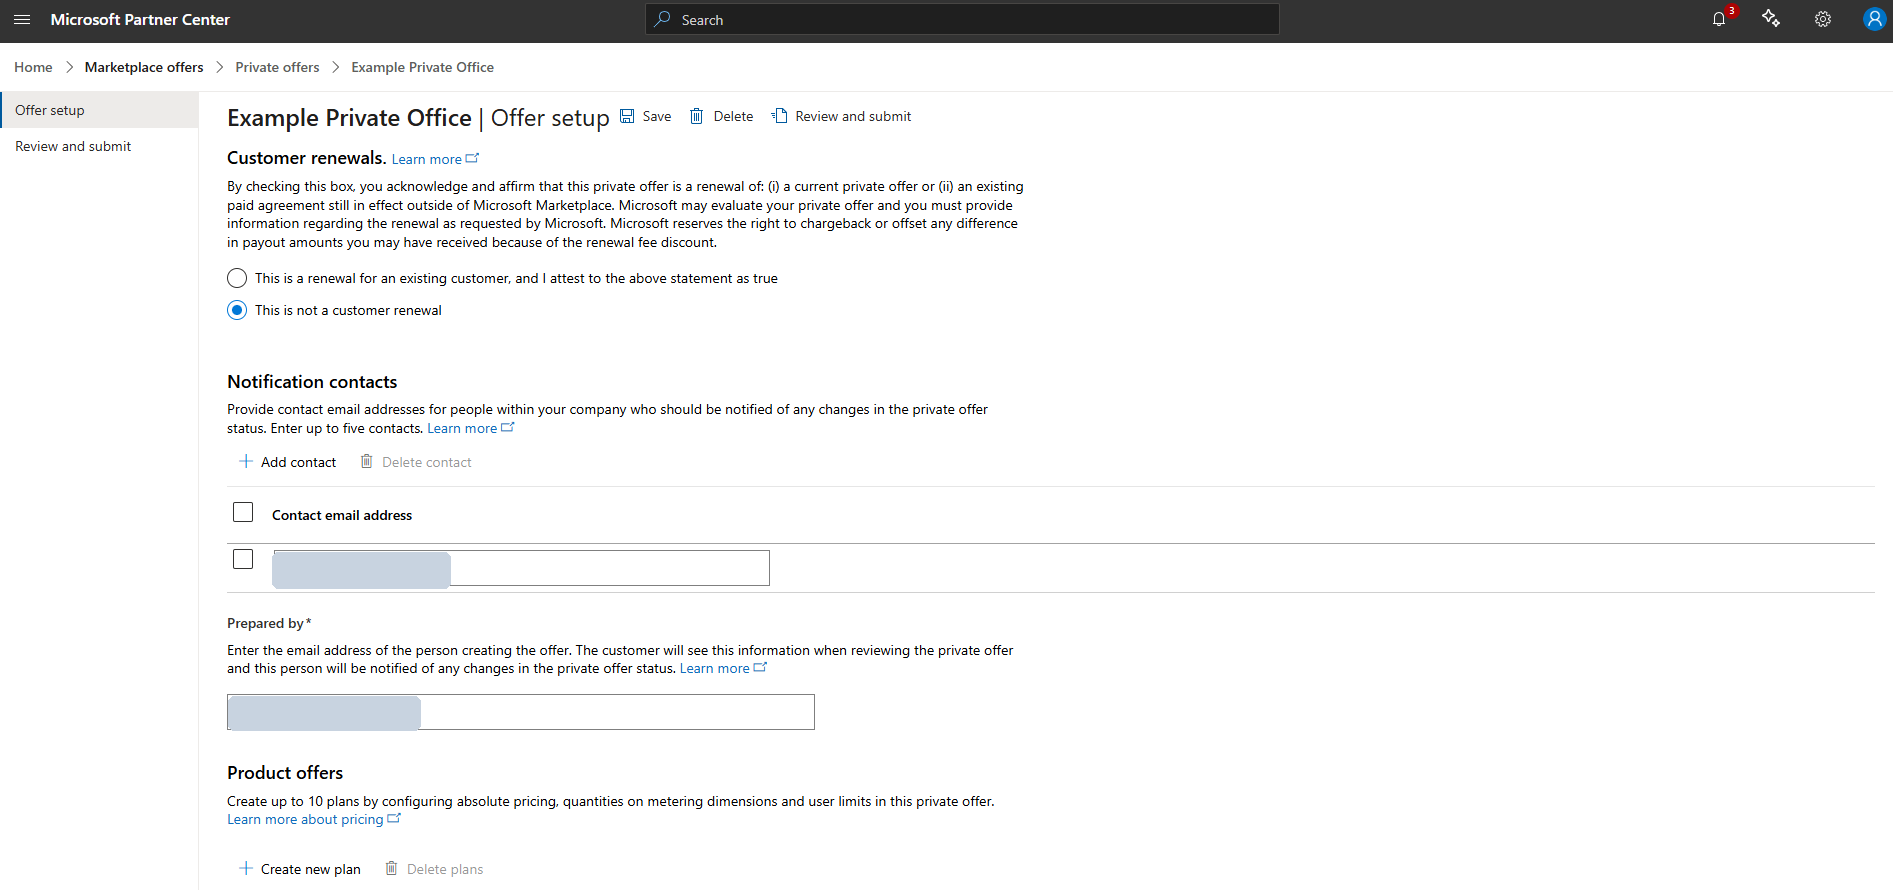Click the Prepared by email input field

pyautogui.click(x=521, y=712)
